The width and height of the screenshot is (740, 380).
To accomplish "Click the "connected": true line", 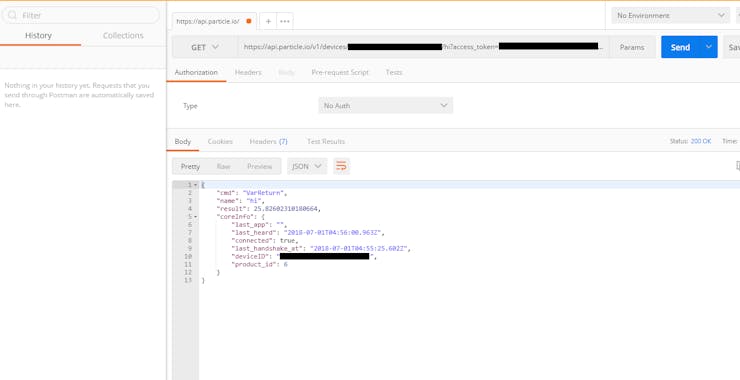I will (265, 240).
